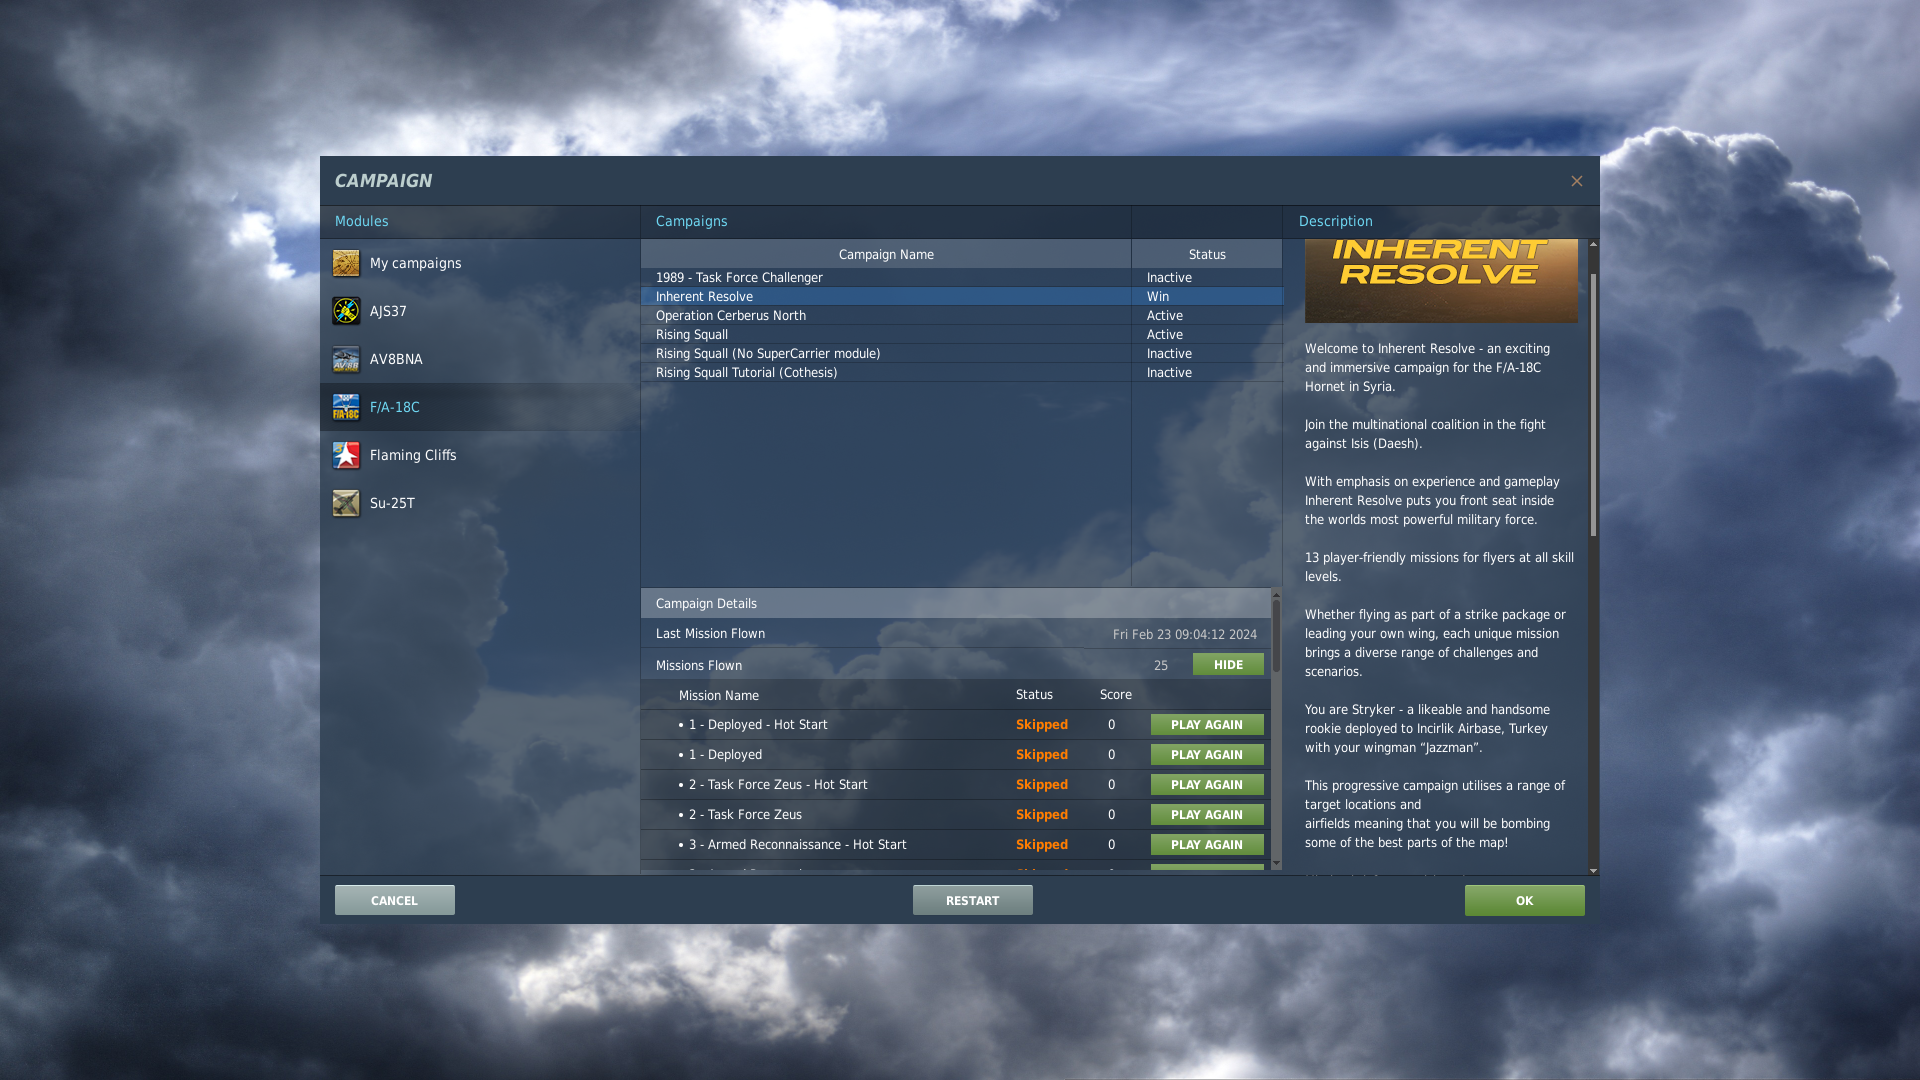The height and width of the screenshot is (1080, 1920).
Task: Click Win status of Inherent Resolve
Action: point(1158,297)
